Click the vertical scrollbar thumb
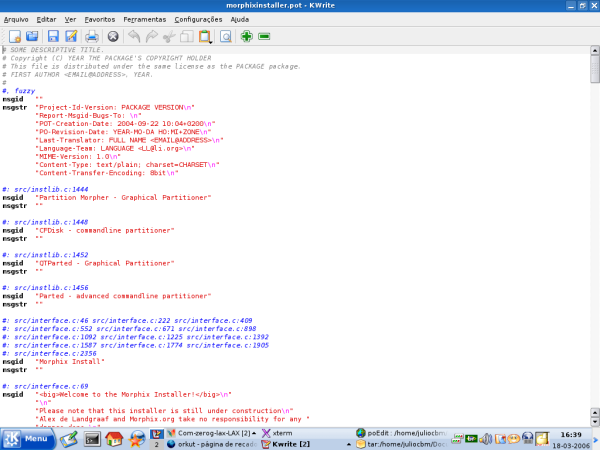 pyautogui.click(x=595, y=69)
